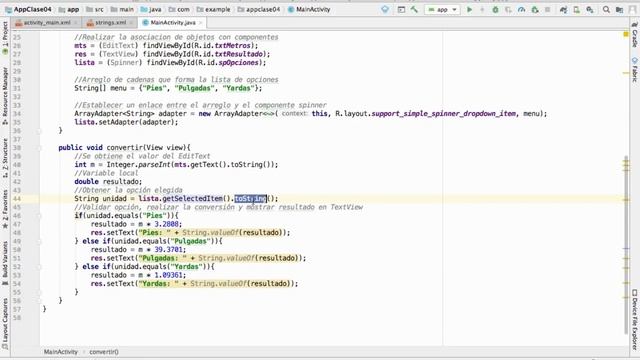Click the 'com' breadcrumb folder
Image resolution: width=640 pixels, height=360 pixels.
click(179, 9)
